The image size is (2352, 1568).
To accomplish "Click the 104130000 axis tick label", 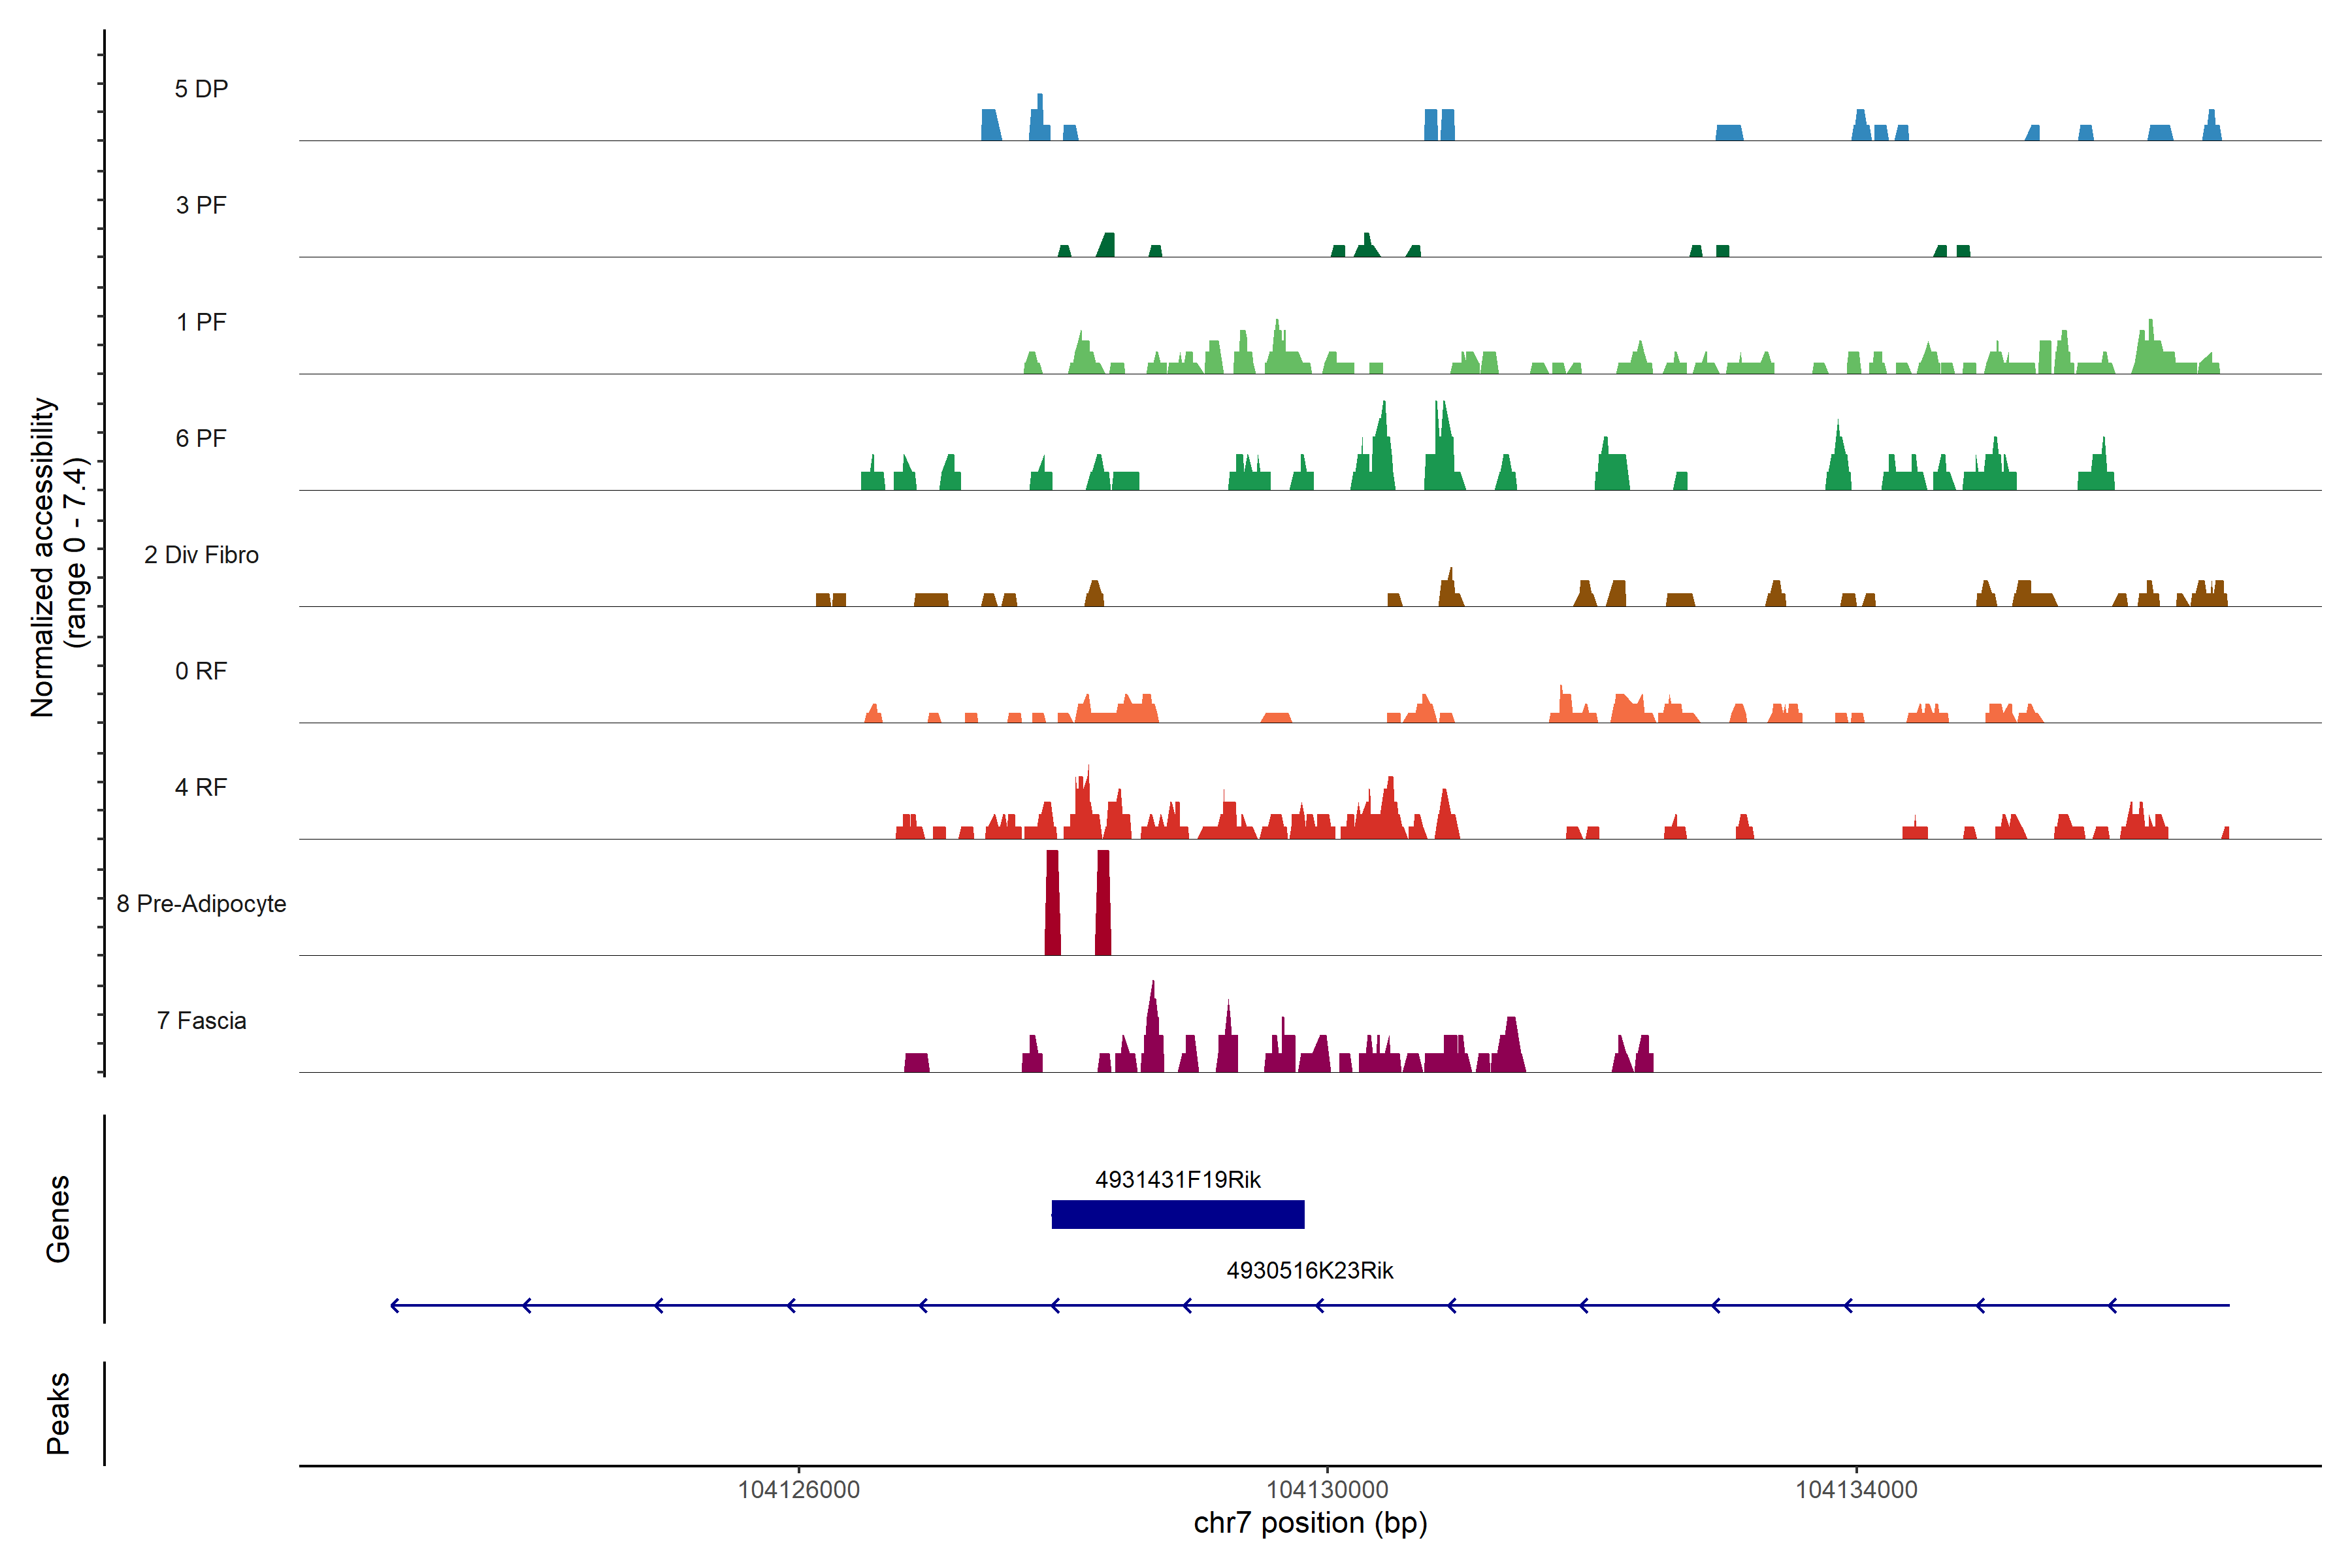I will pos(1327,1490).
